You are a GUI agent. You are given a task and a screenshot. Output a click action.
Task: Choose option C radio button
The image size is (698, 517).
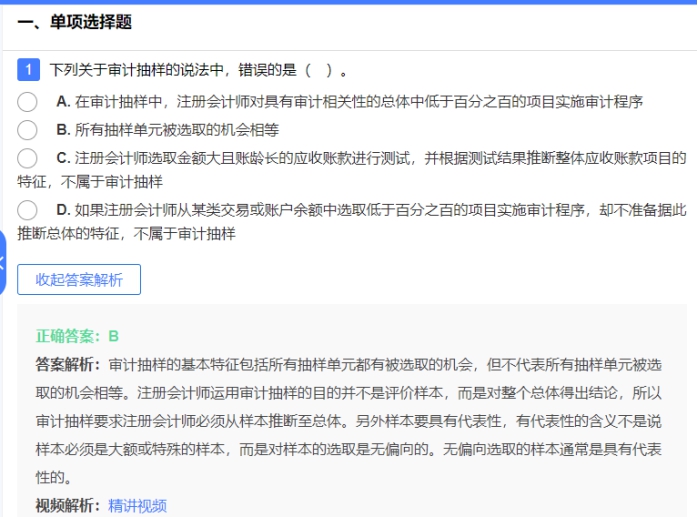[27, 158]
